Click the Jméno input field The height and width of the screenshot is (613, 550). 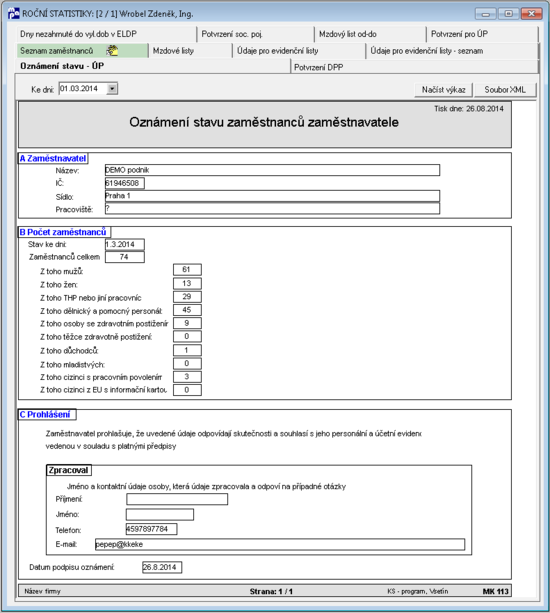point(160,514)
